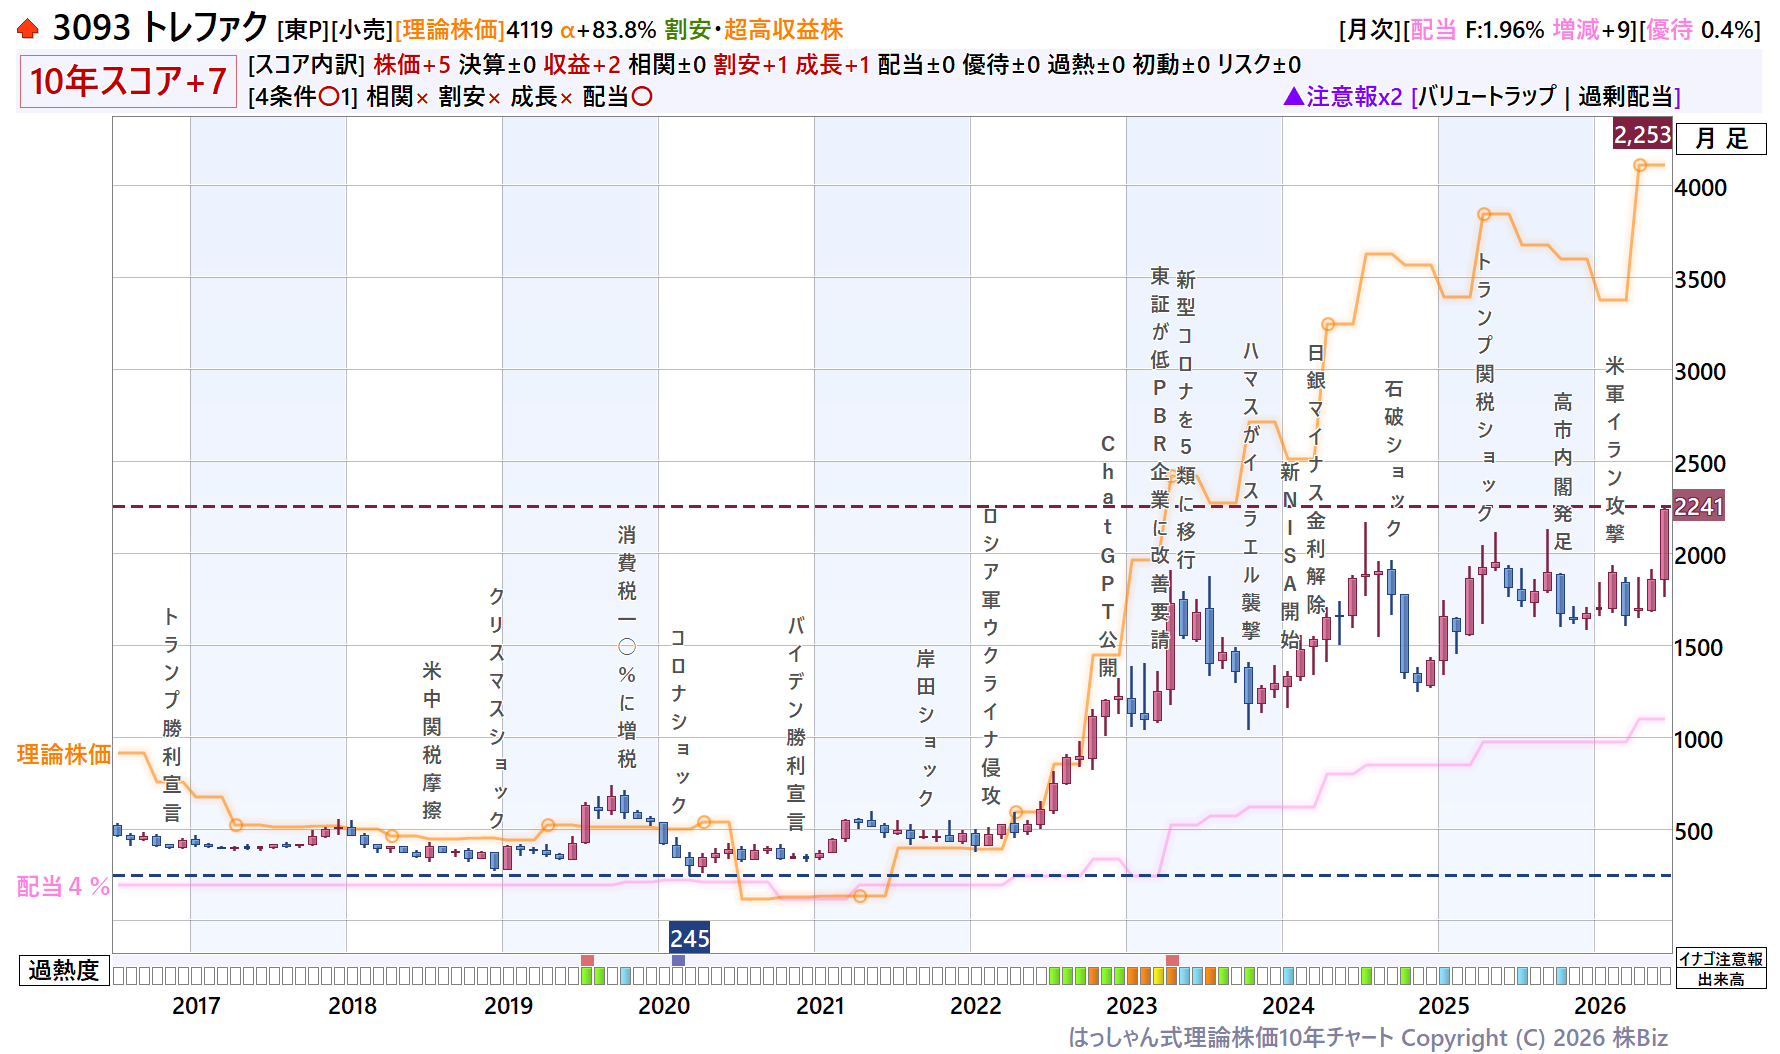Image resolution: width=1780 pixels, height=1054 pixels.
Task: Click the orange [理論株価] header label
Action: pyautogui.click(x=450, y=30)
